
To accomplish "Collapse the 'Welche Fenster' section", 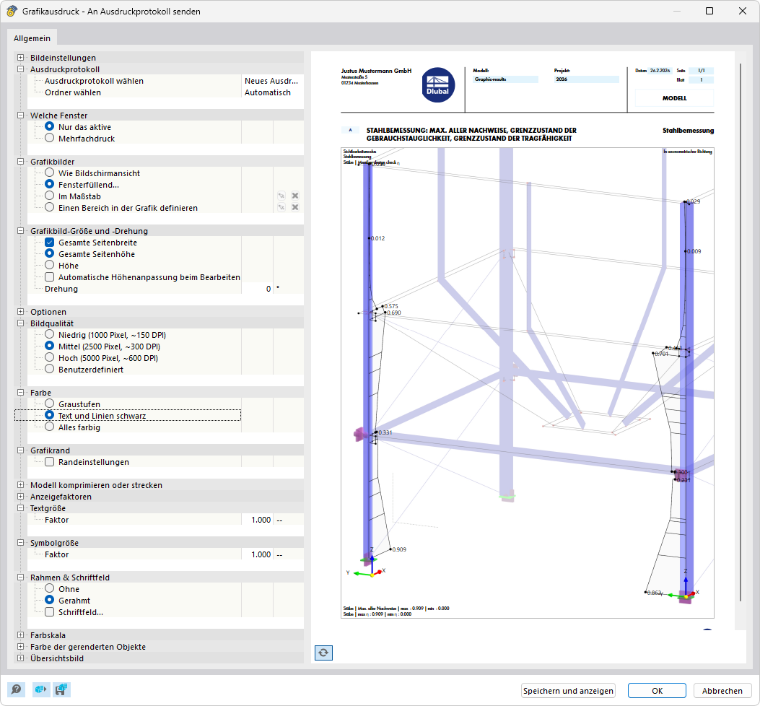I will 20,115.
